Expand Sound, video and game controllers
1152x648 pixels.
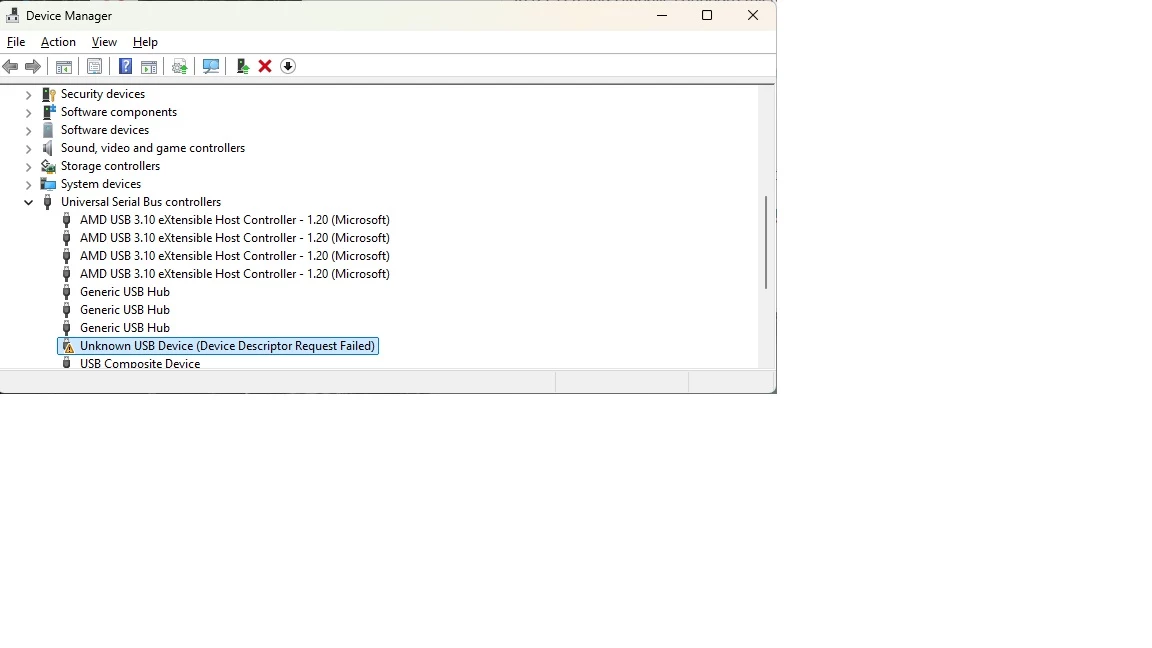click(x=29, y=148)
